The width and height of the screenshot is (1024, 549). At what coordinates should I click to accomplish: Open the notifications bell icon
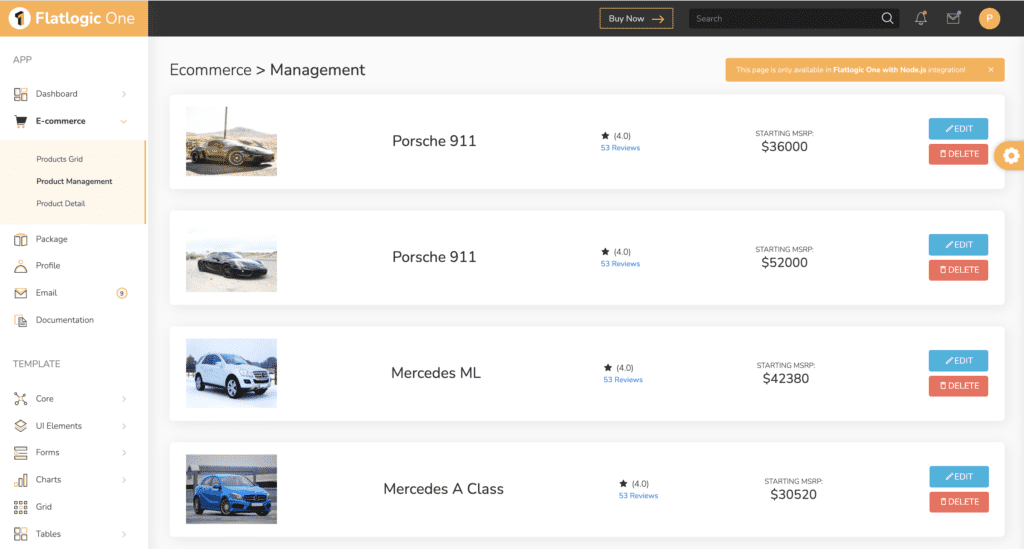tap(921, 18)
